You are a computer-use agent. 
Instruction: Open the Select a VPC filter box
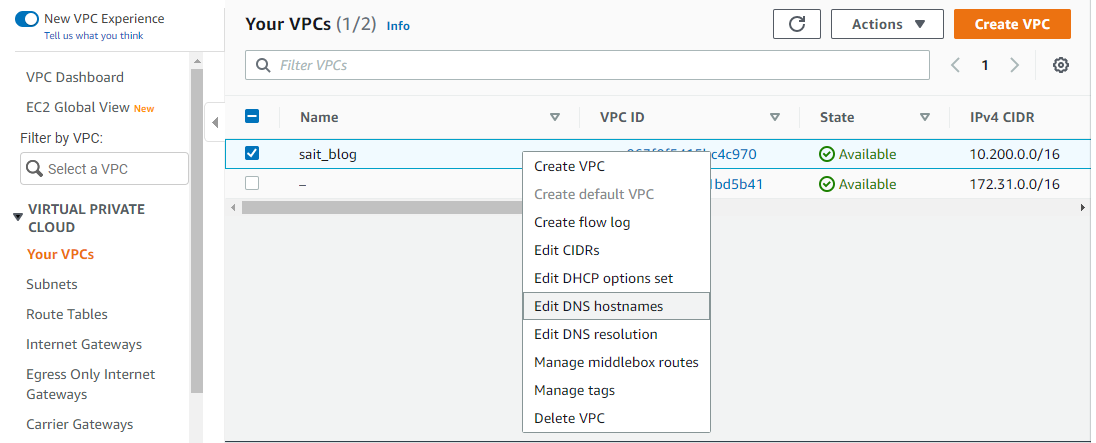pos(104,168)
